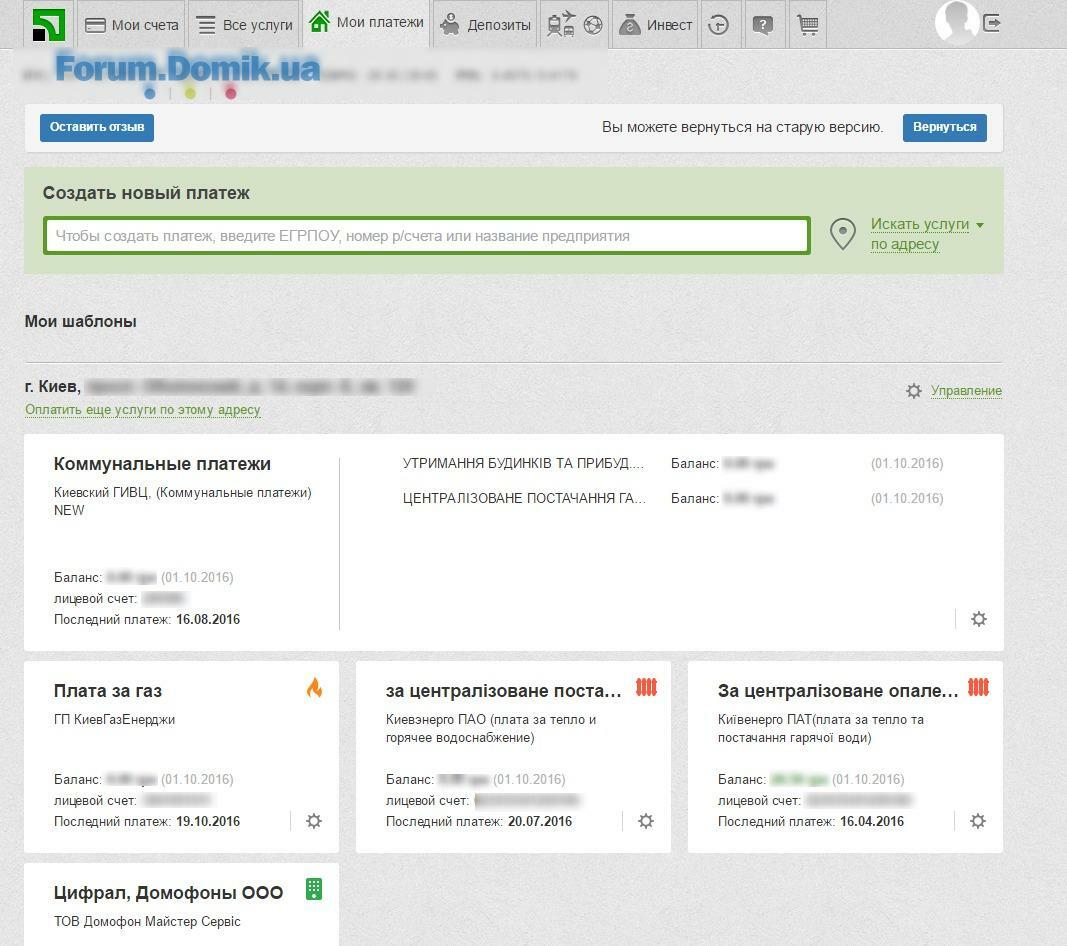Click the Вернуться button
Image resolution: width=1067 pixels, height=946 pixels.
point(945,127)
